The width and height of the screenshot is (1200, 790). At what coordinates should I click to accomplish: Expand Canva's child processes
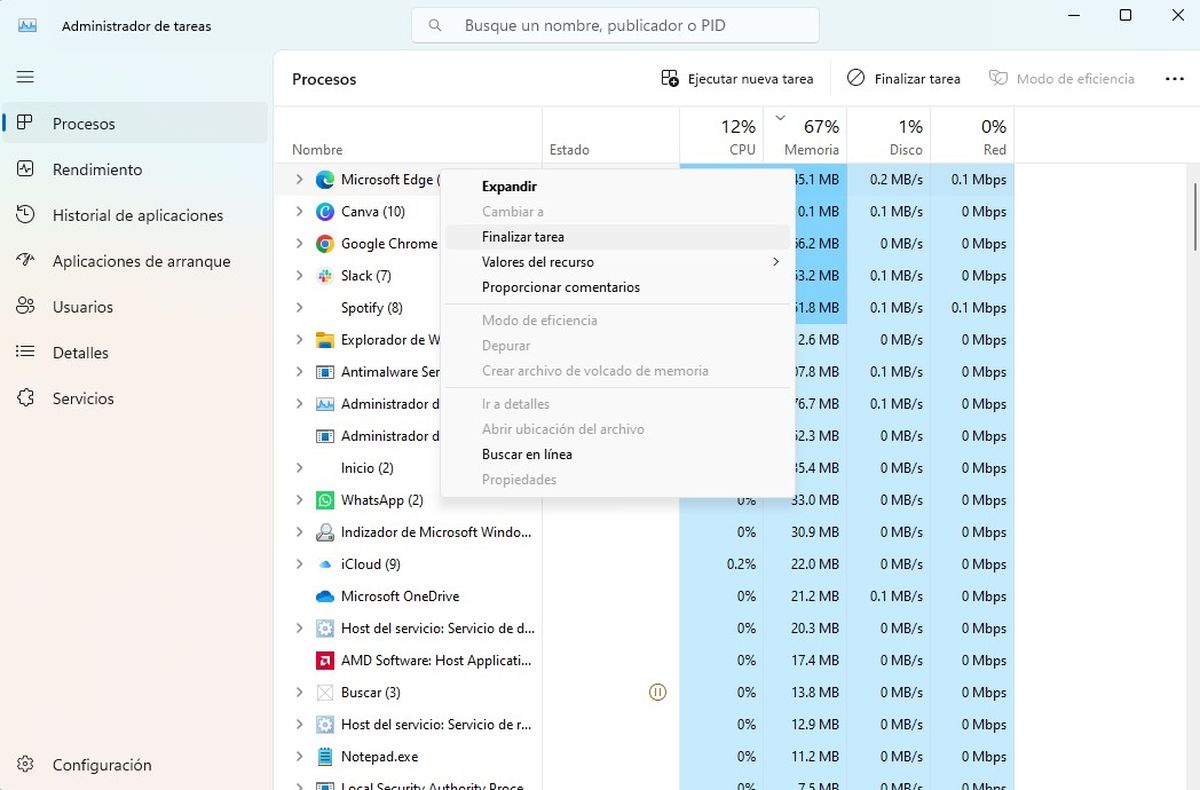tap(299, 211)
